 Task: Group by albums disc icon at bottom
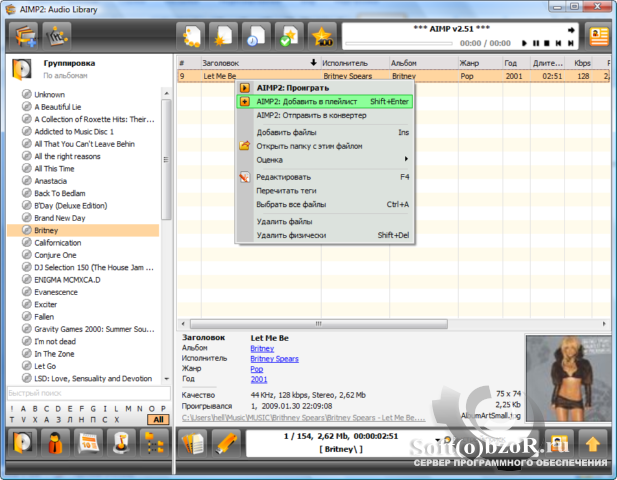(x=22, y=443)
